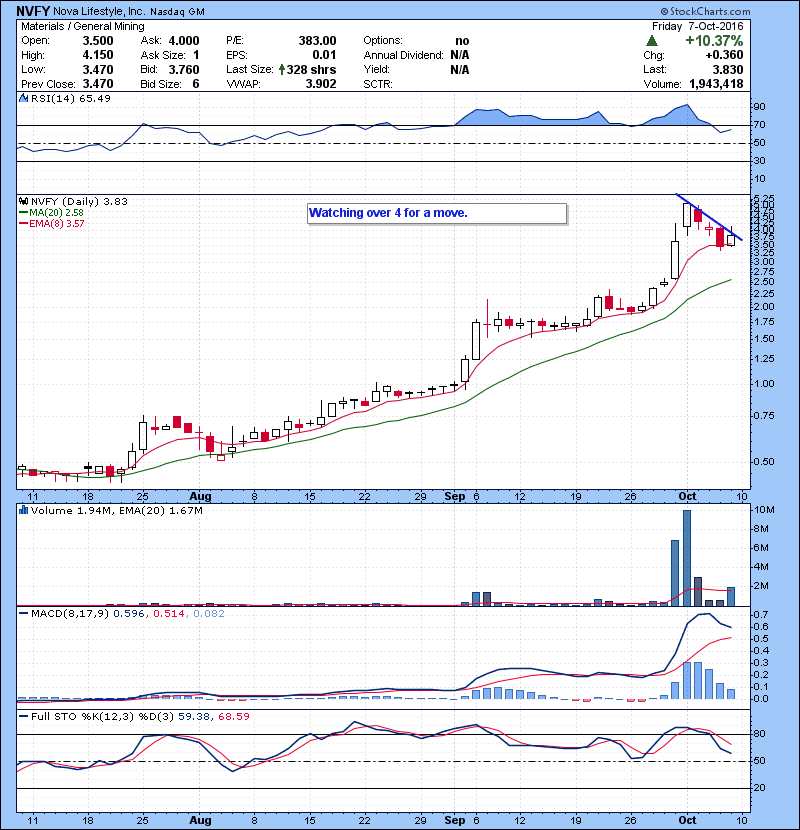Click the Bid Size value 6
Screen dimensions: 800x830
pyautogui.click(x=196, y=84)
